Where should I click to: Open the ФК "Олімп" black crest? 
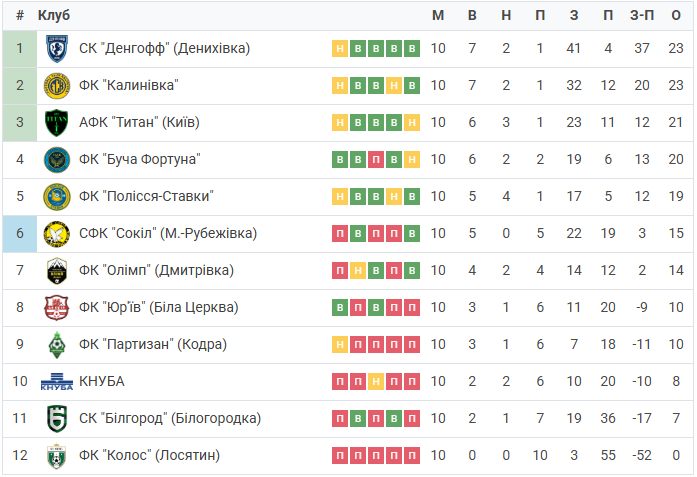(56, 271)
